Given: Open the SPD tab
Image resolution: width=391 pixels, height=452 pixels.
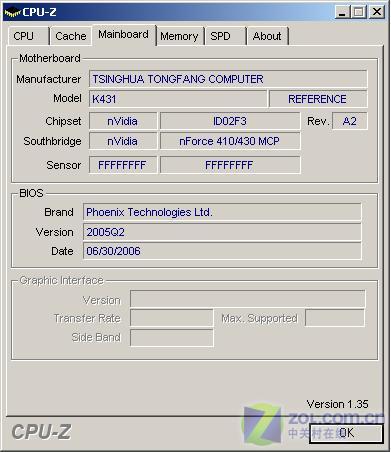Looking at the screenshot, I should (225, 36).
